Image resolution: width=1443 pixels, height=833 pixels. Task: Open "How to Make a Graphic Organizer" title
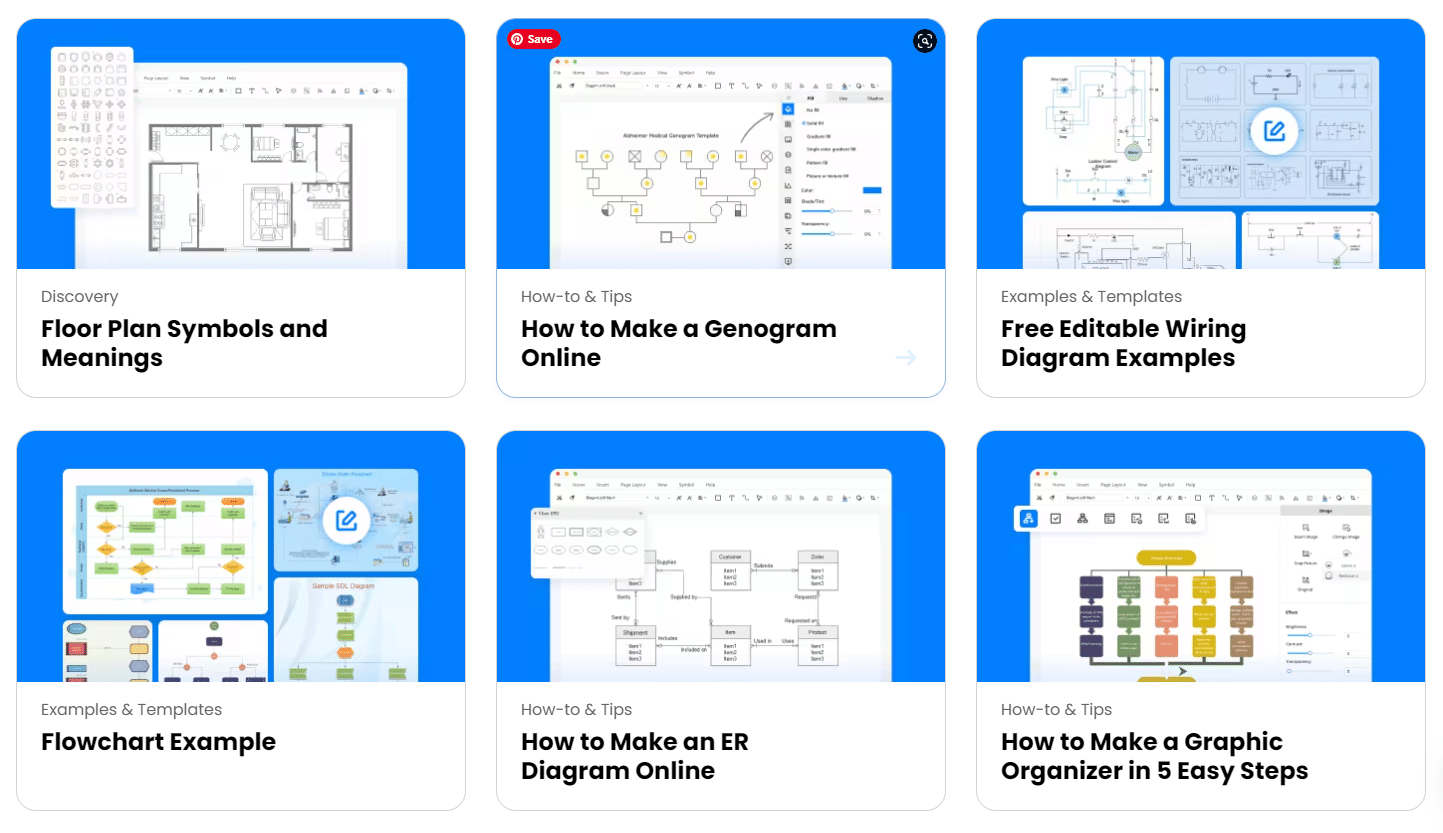[x=1154, y=756]
